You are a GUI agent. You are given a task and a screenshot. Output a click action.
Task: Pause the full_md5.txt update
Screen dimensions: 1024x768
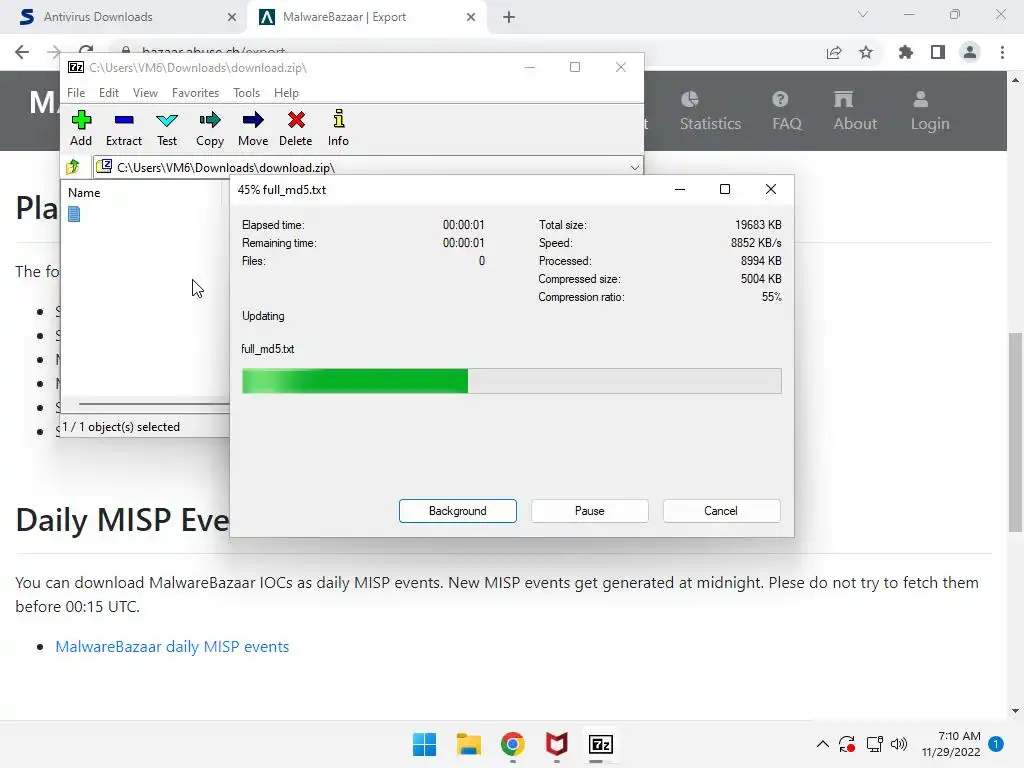pyautogui.click(x=590, y=511)
